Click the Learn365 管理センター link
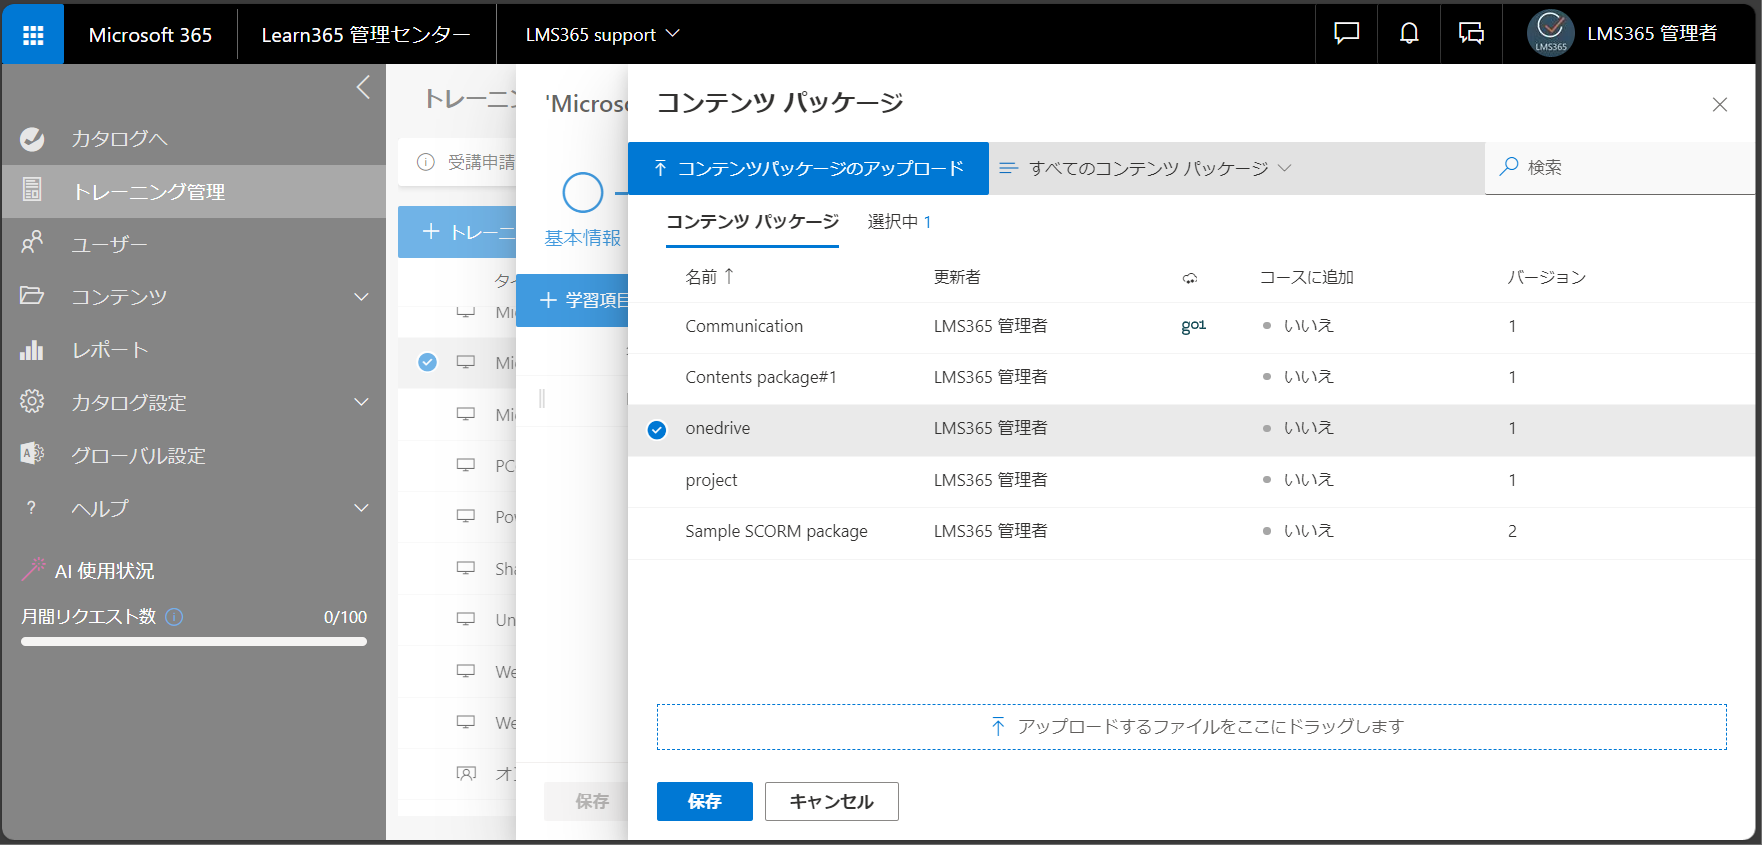Viewport: 1762px width, 845px height. coord(366,35)
